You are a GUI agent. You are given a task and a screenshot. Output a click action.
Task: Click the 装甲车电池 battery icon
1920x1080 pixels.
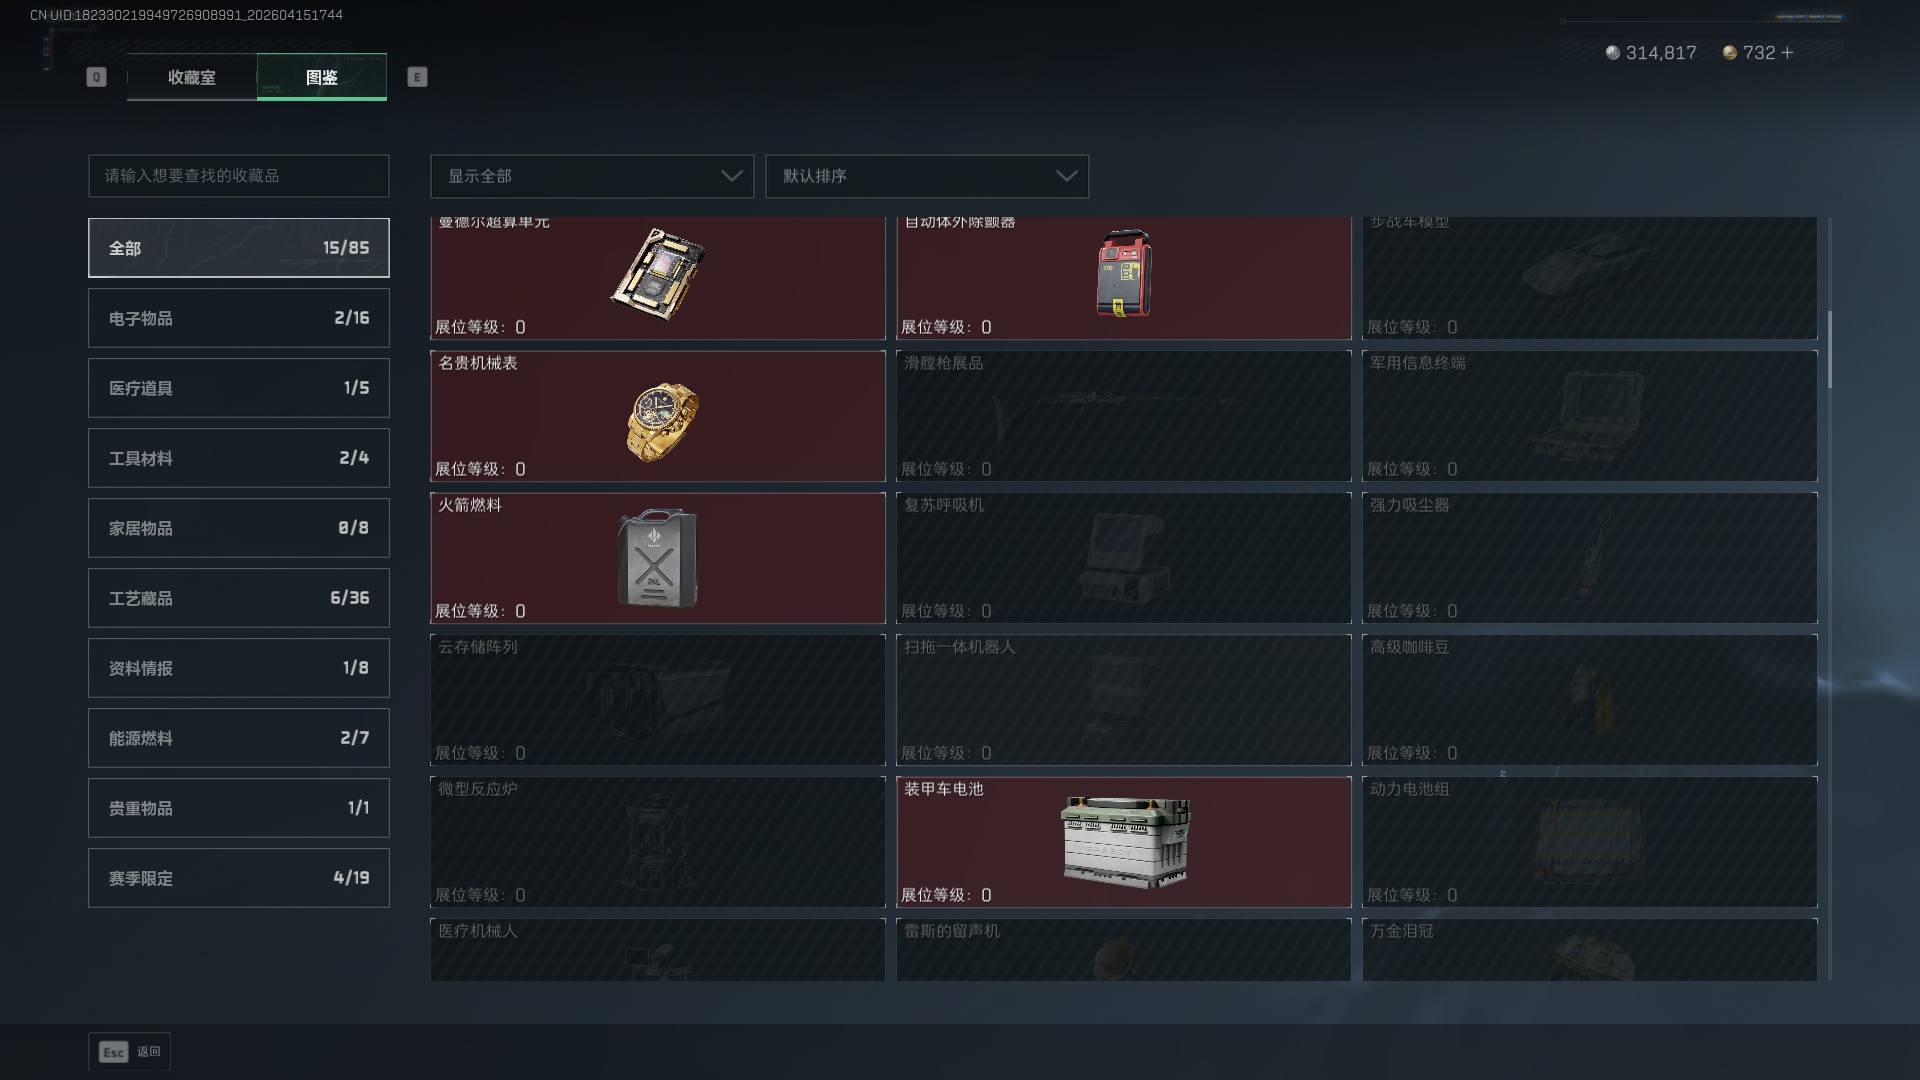[1126, 842]
